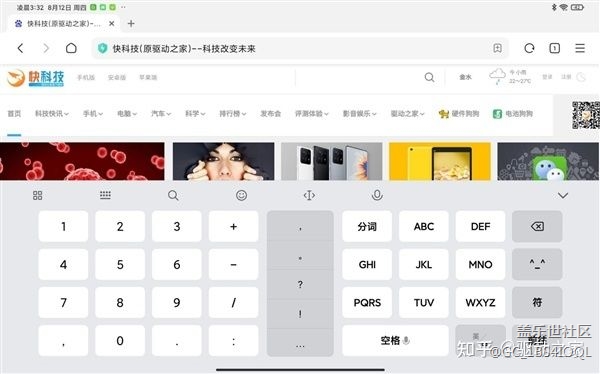Reload the page with the refresh icon

(529, 48)
